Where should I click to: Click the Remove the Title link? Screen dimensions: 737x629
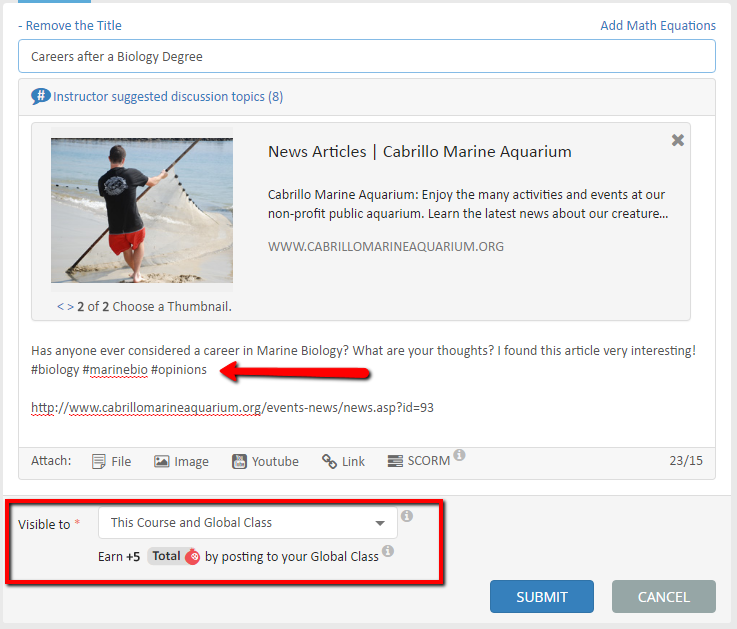click(70, 25)
